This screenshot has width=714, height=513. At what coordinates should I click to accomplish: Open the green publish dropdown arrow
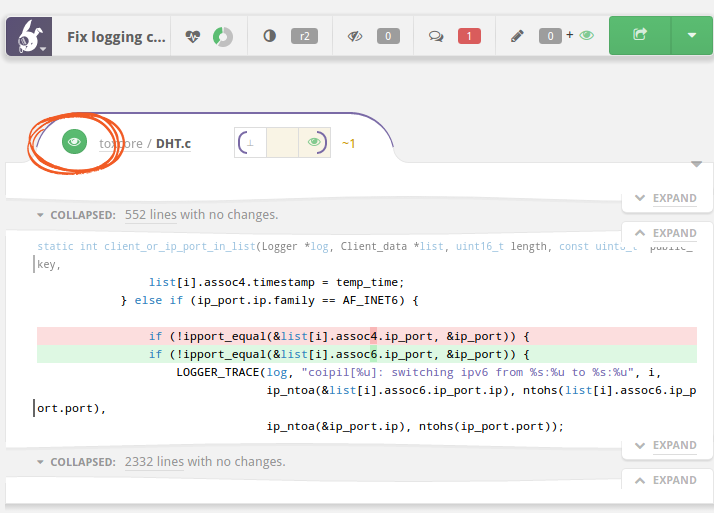coord(692,36)
